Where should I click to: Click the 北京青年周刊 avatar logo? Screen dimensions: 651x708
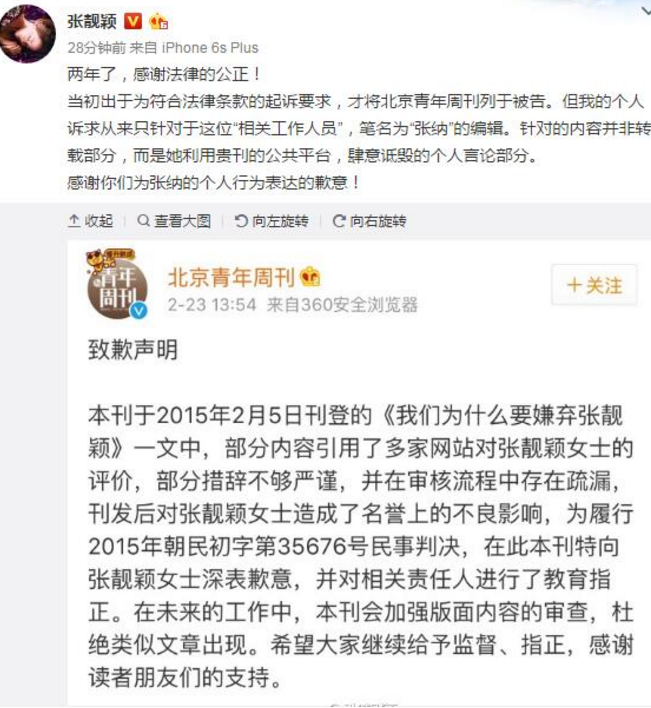pos(117,283)
